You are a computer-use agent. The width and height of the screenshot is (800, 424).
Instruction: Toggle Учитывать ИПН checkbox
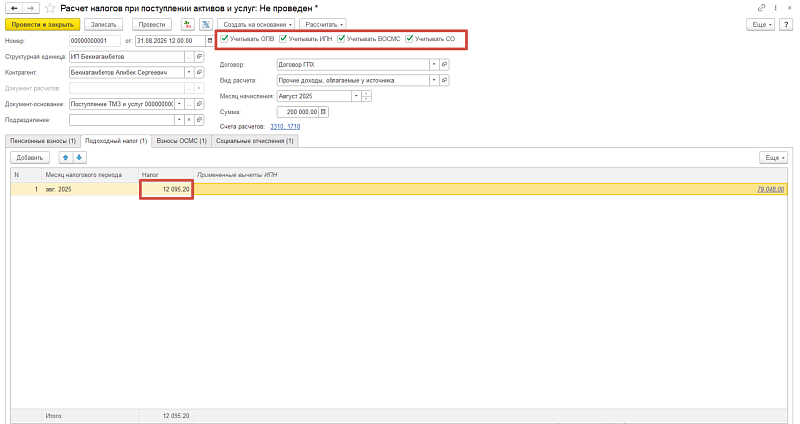pyautogui.click(x=283, y=39)
